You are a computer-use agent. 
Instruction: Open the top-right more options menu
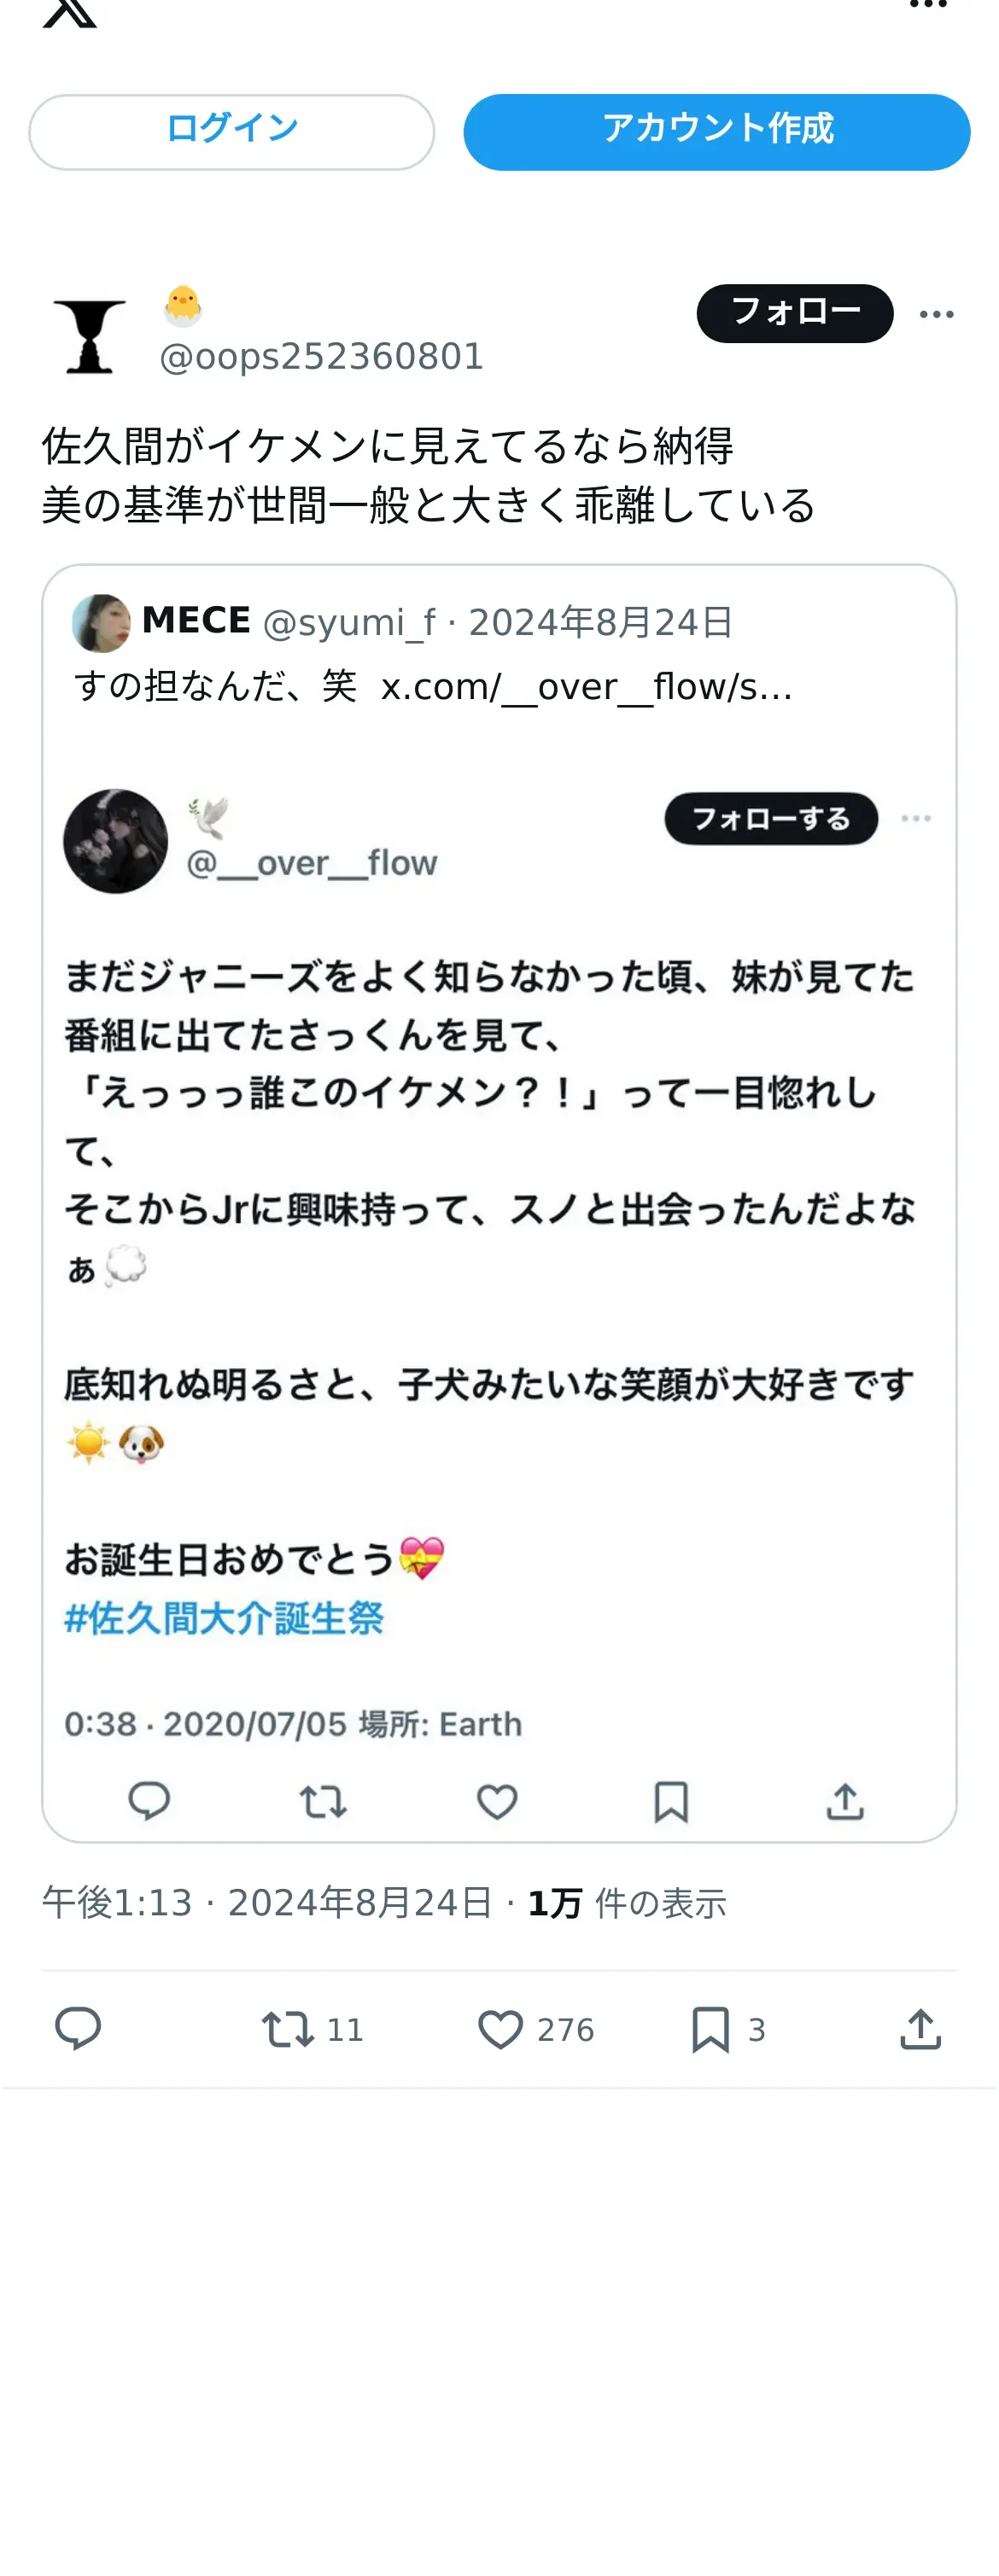point(928,5)
